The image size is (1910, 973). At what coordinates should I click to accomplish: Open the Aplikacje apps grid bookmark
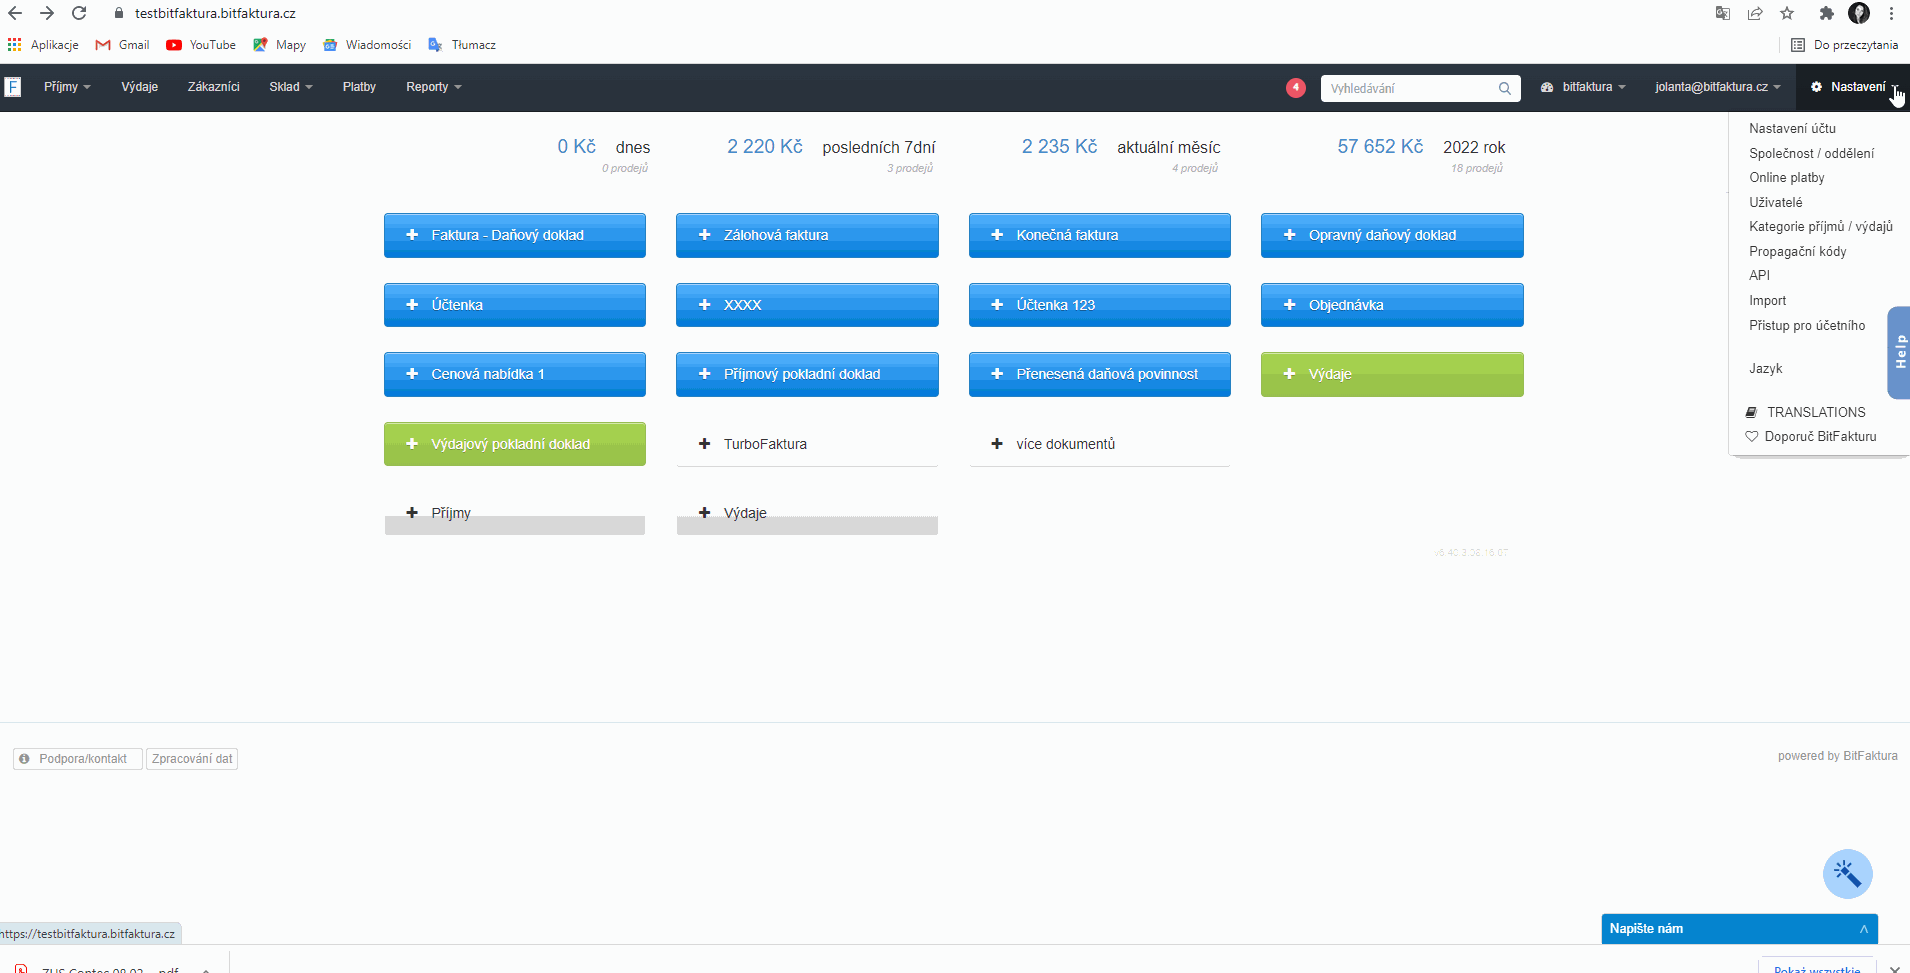click(43, 45)
